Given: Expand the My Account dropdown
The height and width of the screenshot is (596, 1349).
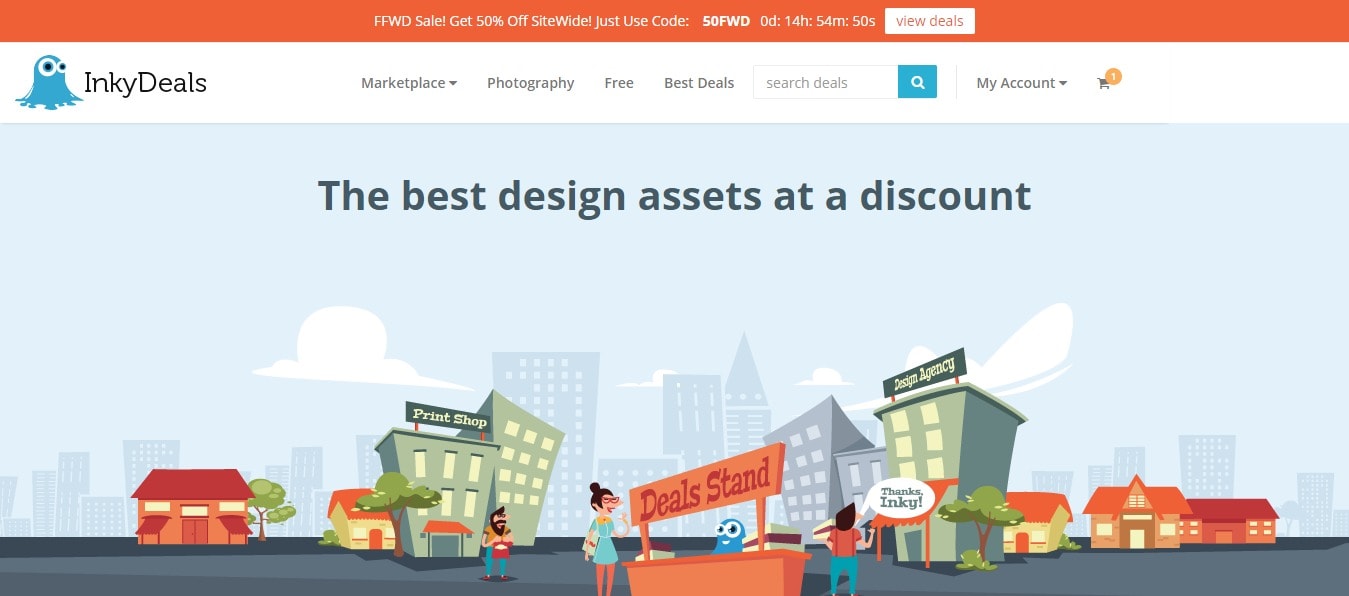Looking at the screenshot, I should [1022, 83].
